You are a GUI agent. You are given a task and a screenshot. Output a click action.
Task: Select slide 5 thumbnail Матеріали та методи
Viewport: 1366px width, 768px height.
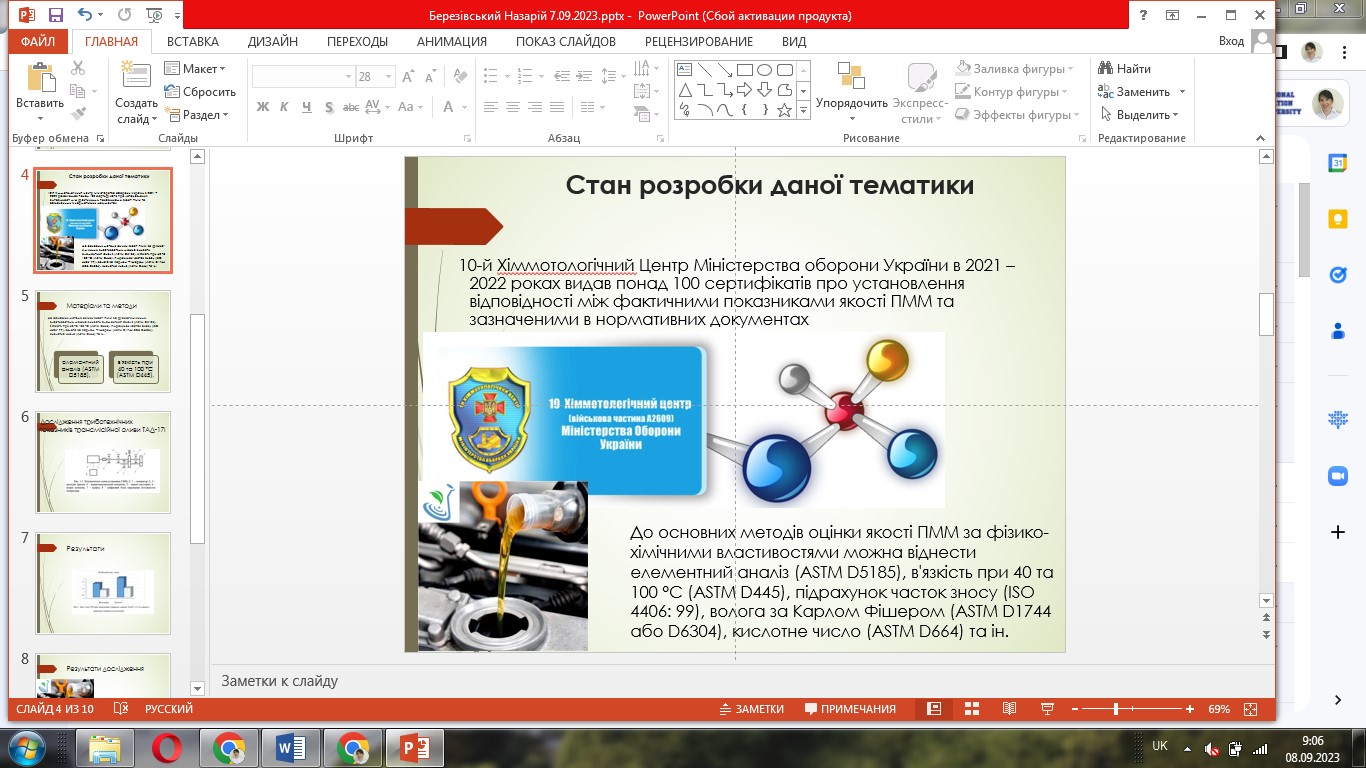click(103, 341)
